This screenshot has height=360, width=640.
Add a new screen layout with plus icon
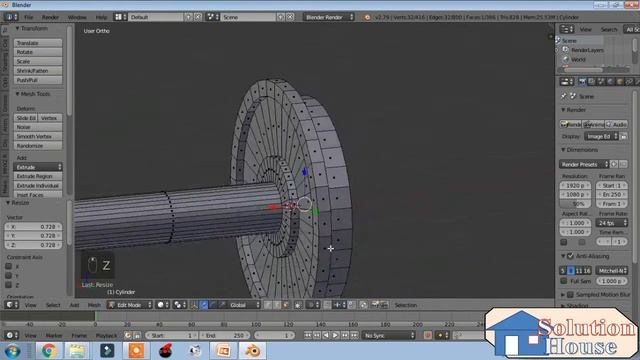(189, 17)
